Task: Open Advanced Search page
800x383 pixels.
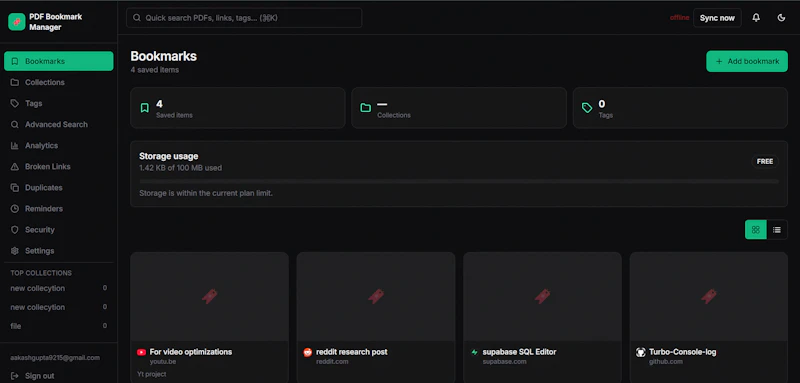Action: pyautogui.click(x=59, y=124)
